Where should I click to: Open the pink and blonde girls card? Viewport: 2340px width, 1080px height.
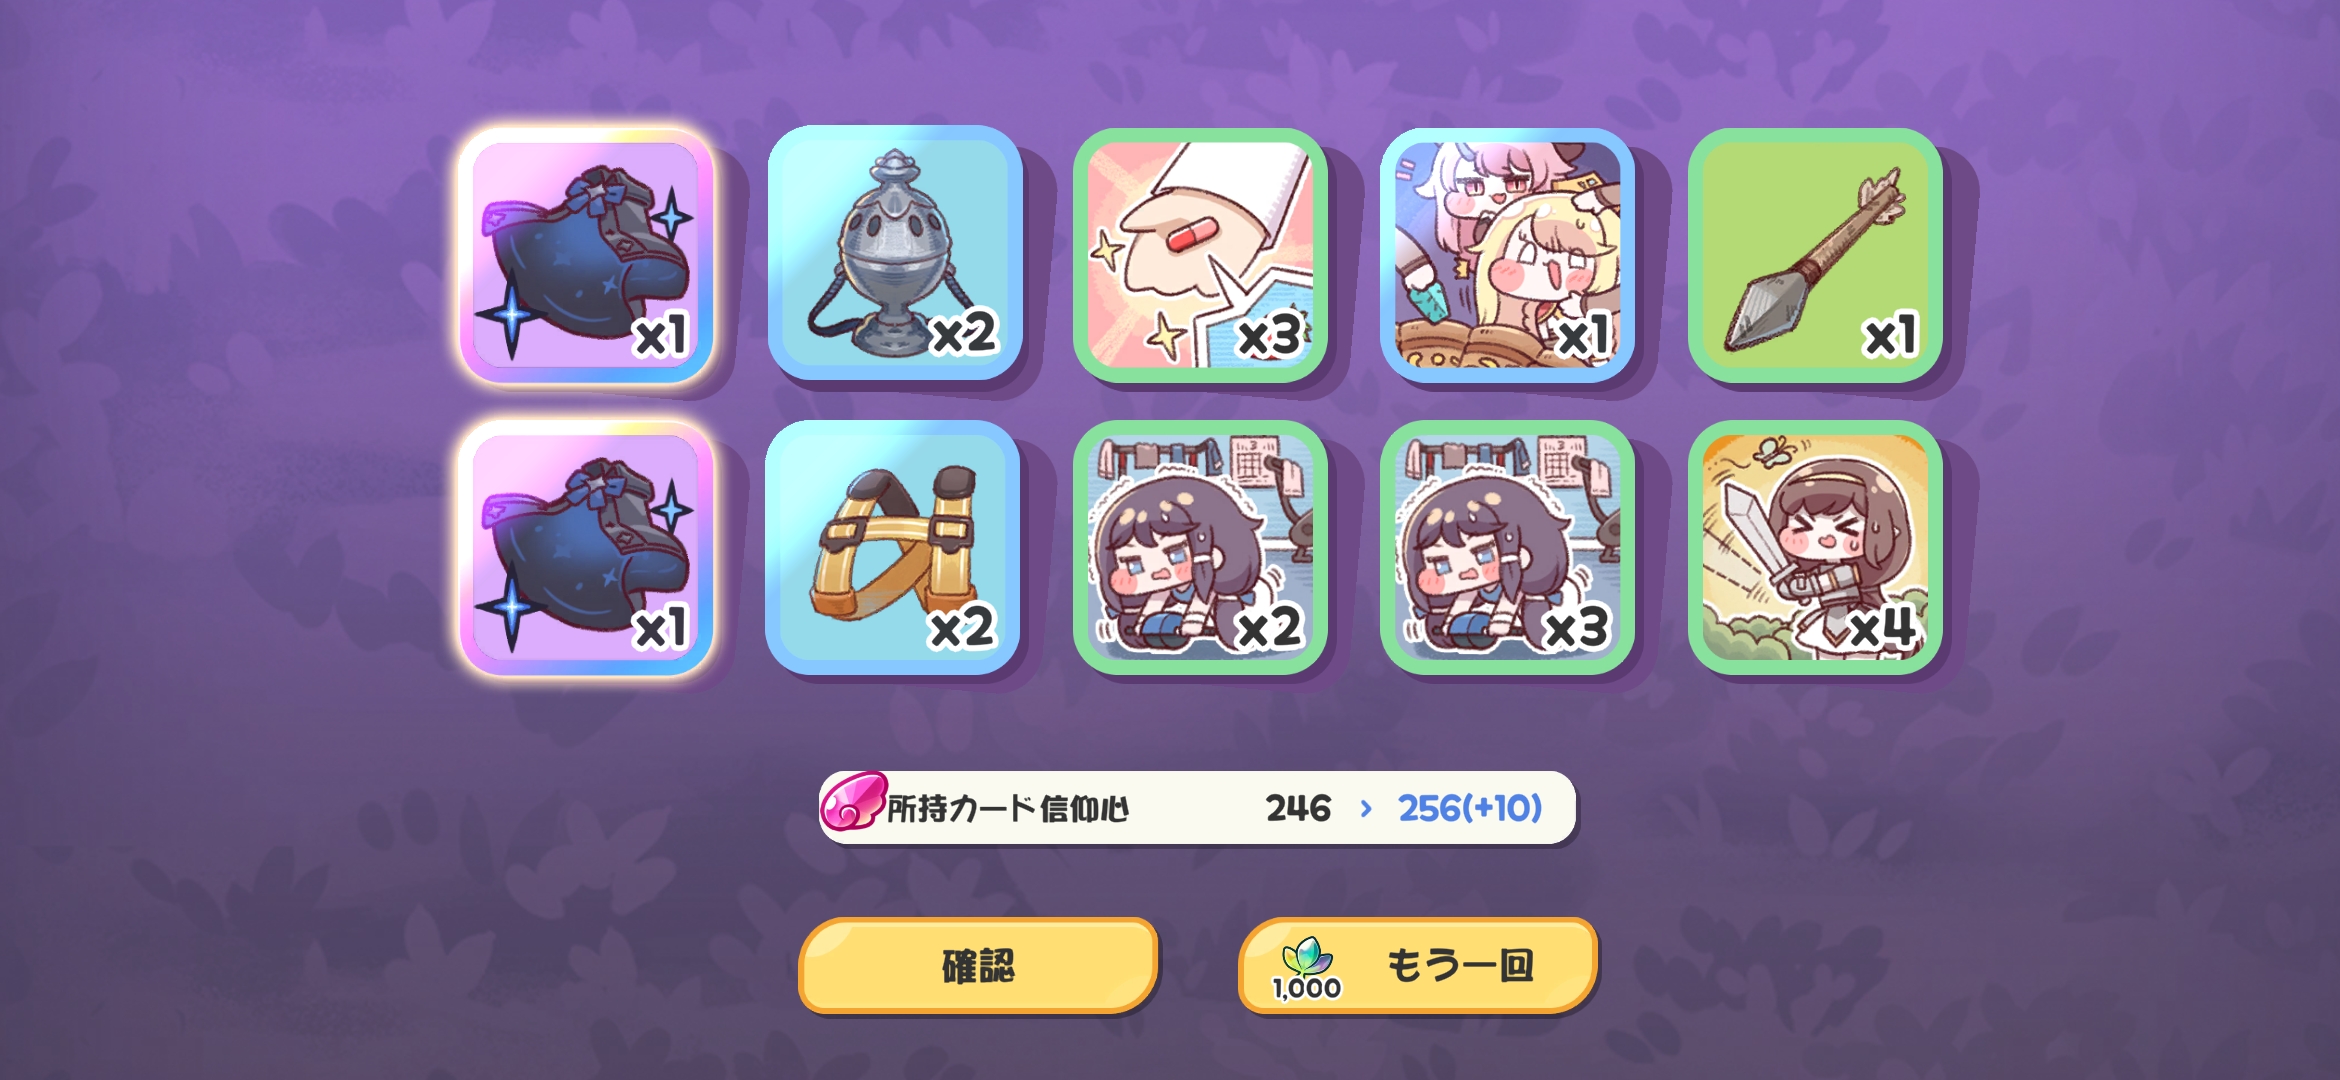click(1507, 255)
